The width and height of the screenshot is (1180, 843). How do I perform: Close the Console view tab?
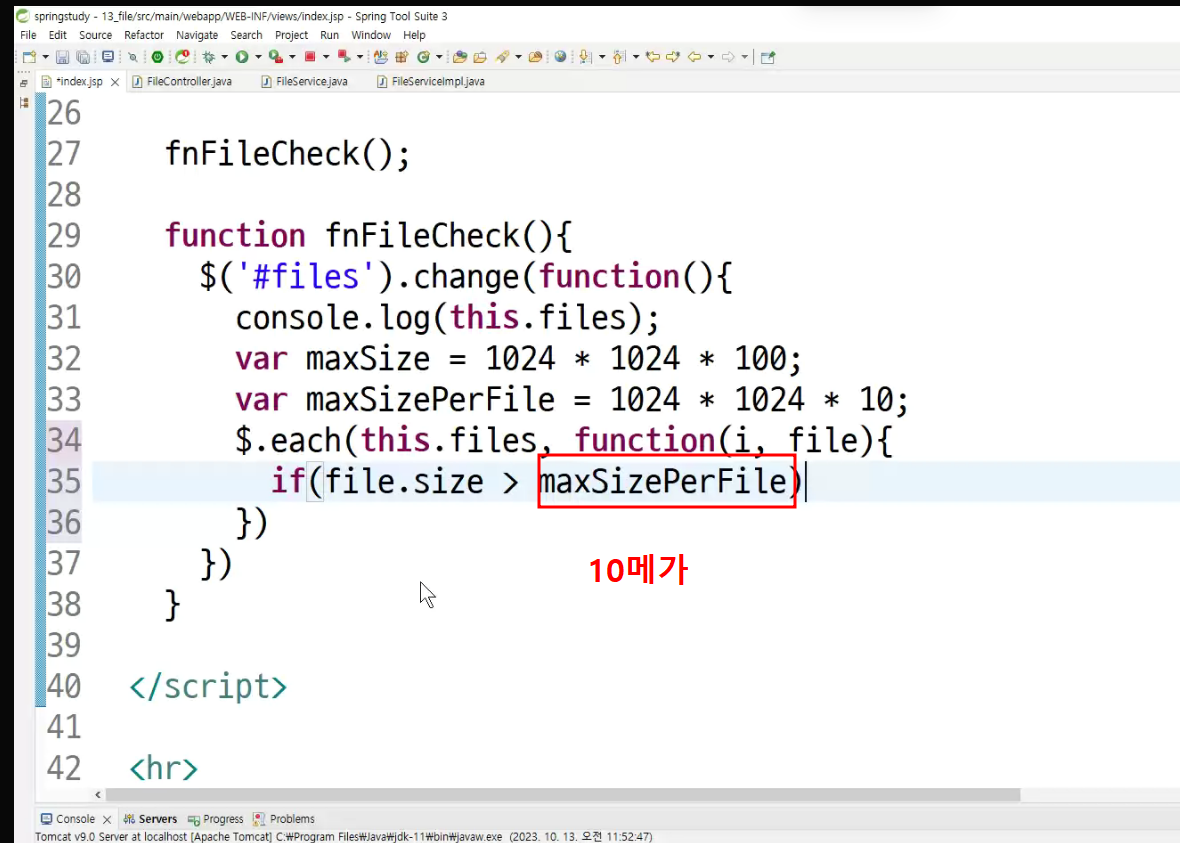click(107, 820)
